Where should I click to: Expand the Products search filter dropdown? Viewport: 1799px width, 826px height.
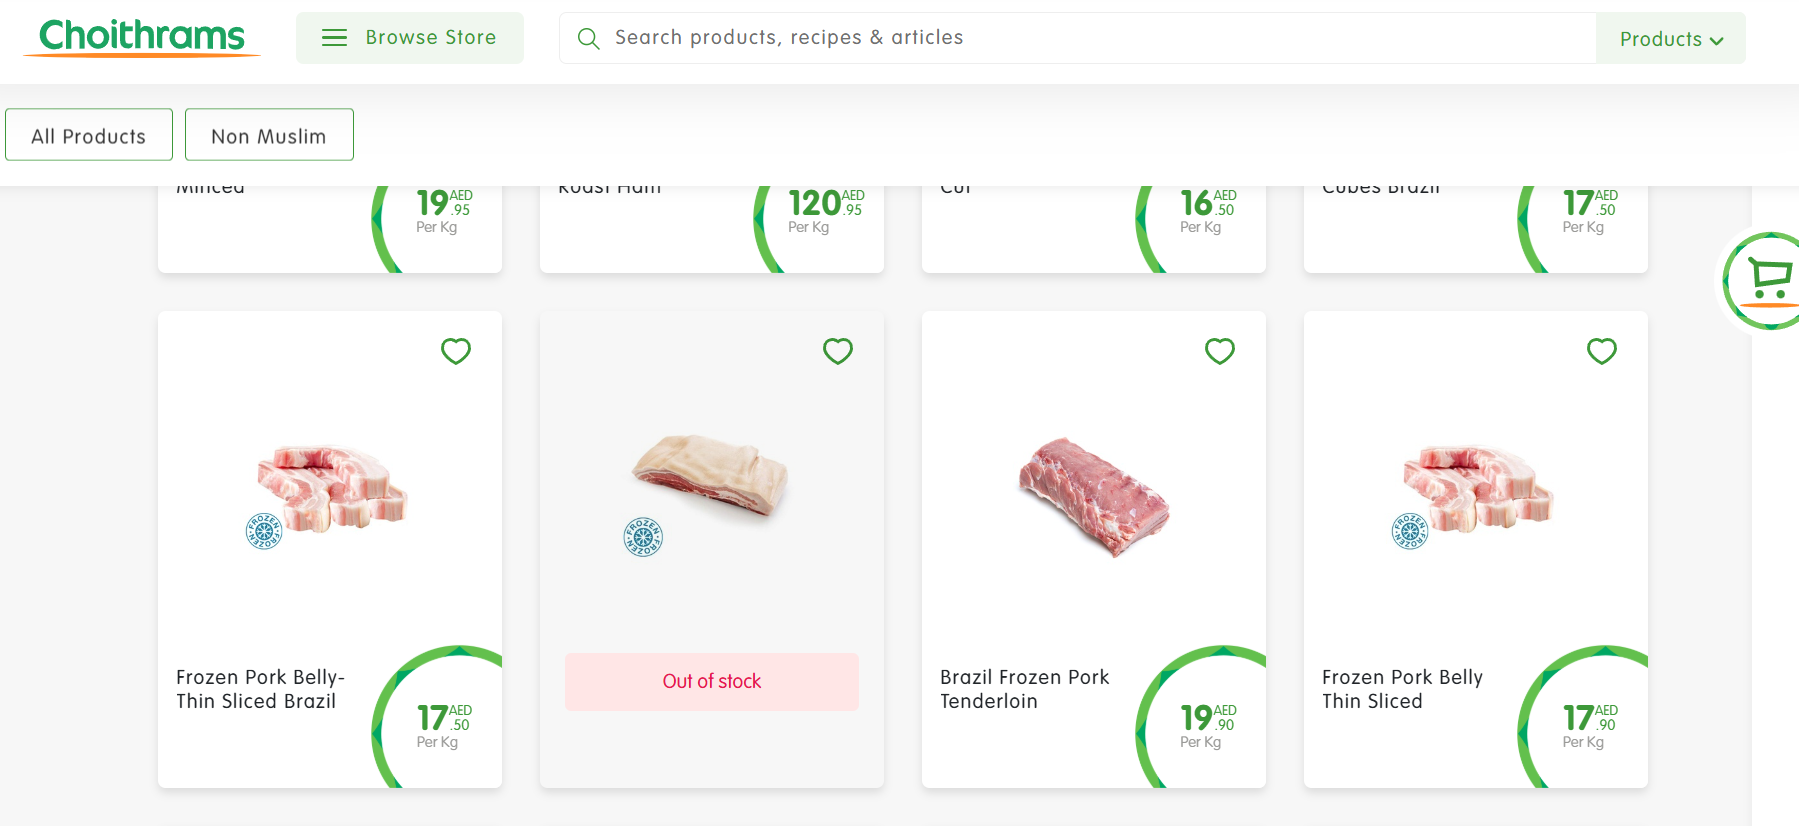1671,39
